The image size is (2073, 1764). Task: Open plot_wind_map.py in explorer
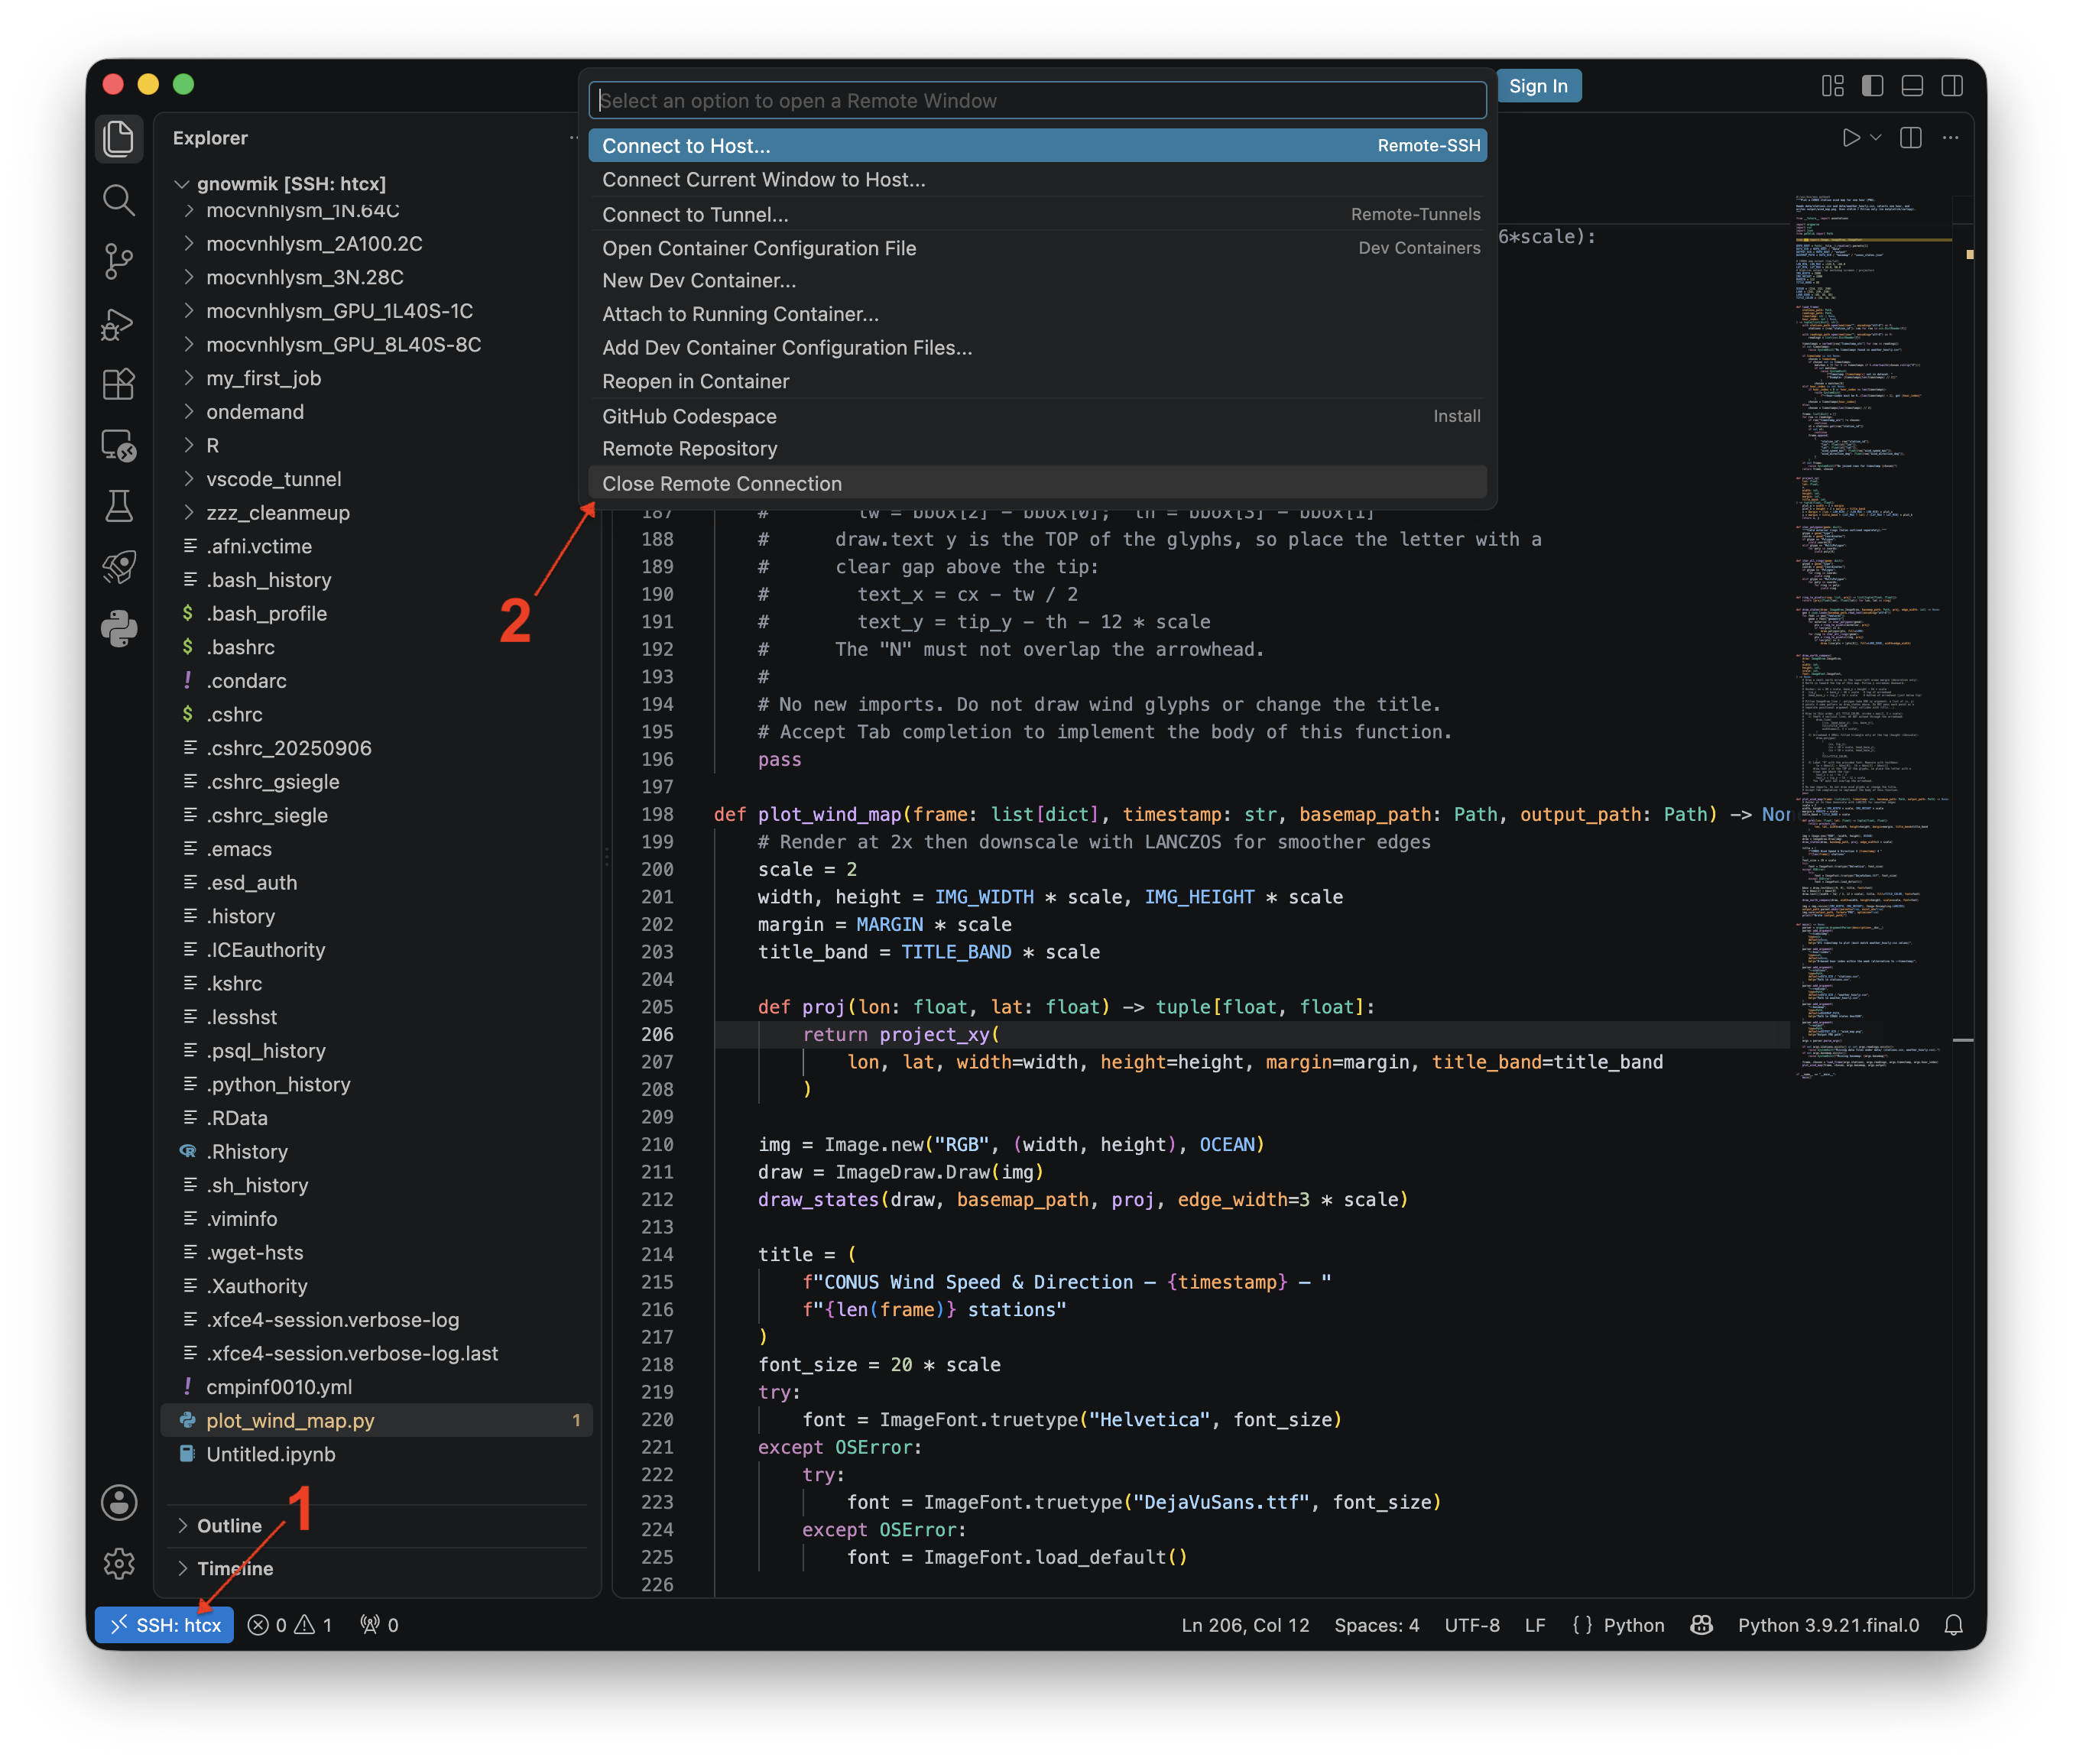pos(377,1421)
